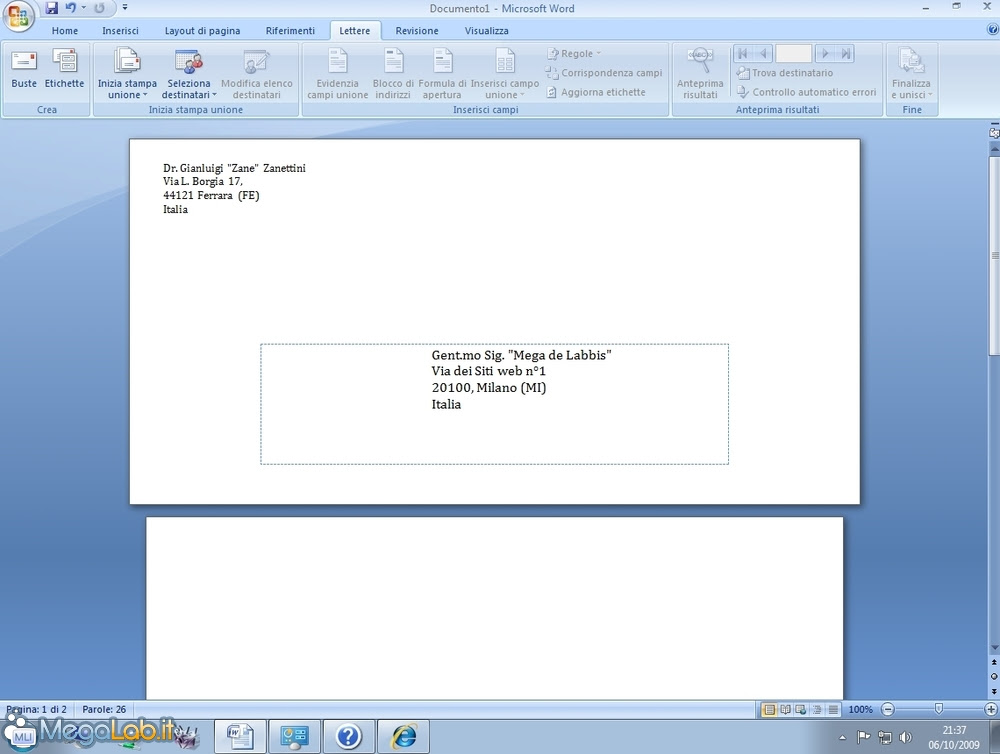Image resolution: width=1000 pixels, height=754 pixels.
Task: Switch to the Revisione ribbon tab
Action: [416, 30]
